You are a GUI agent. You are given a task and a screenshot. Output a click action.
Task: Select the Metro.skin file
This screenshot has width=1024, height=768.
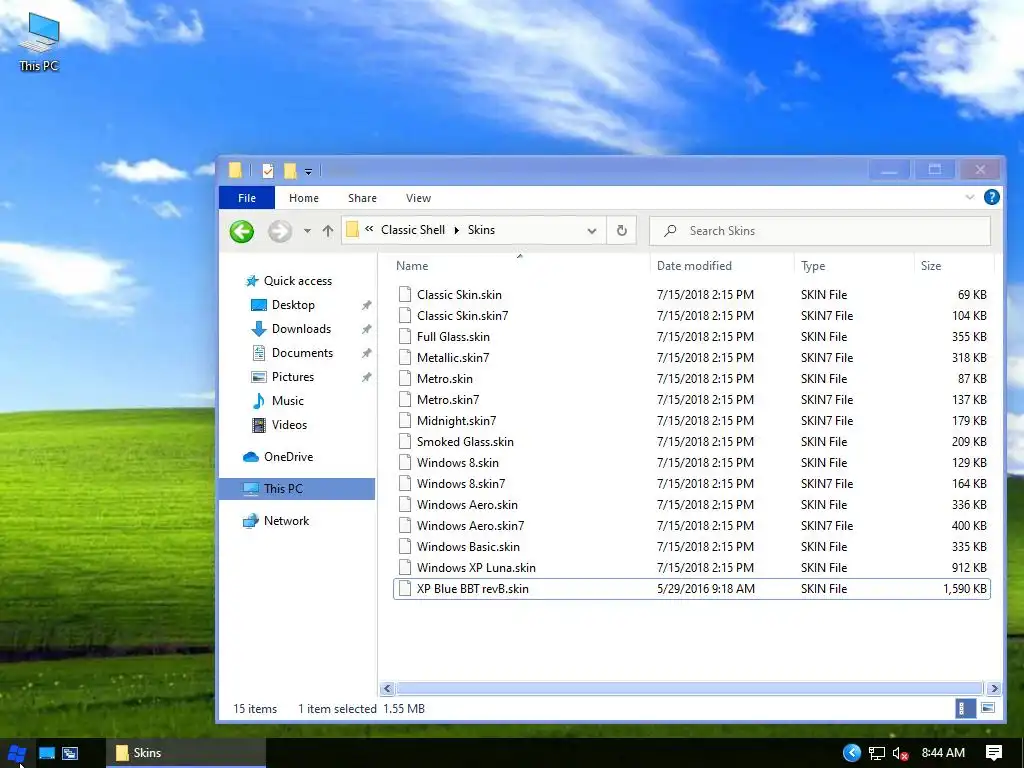tap(692, 379)
